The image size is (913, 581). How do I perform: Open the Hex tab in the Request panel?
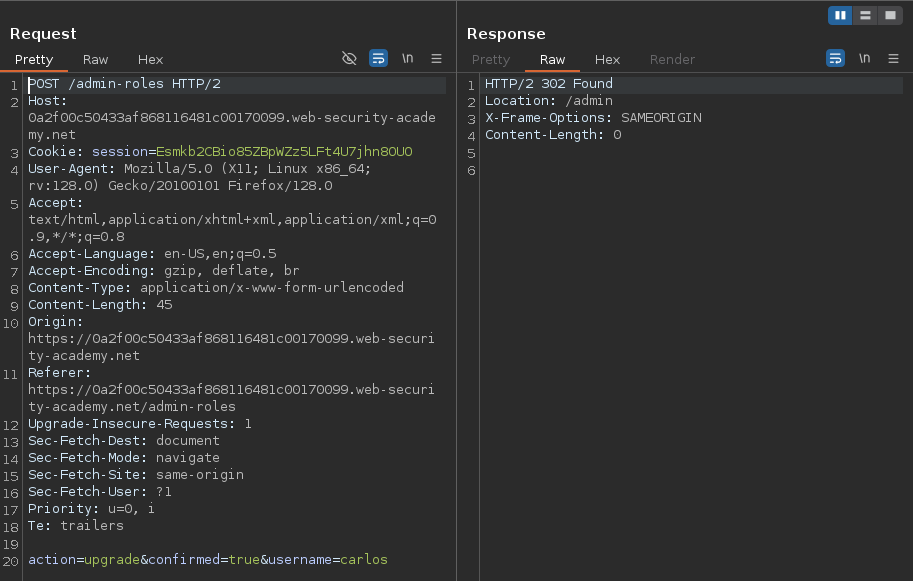(150, 60)
